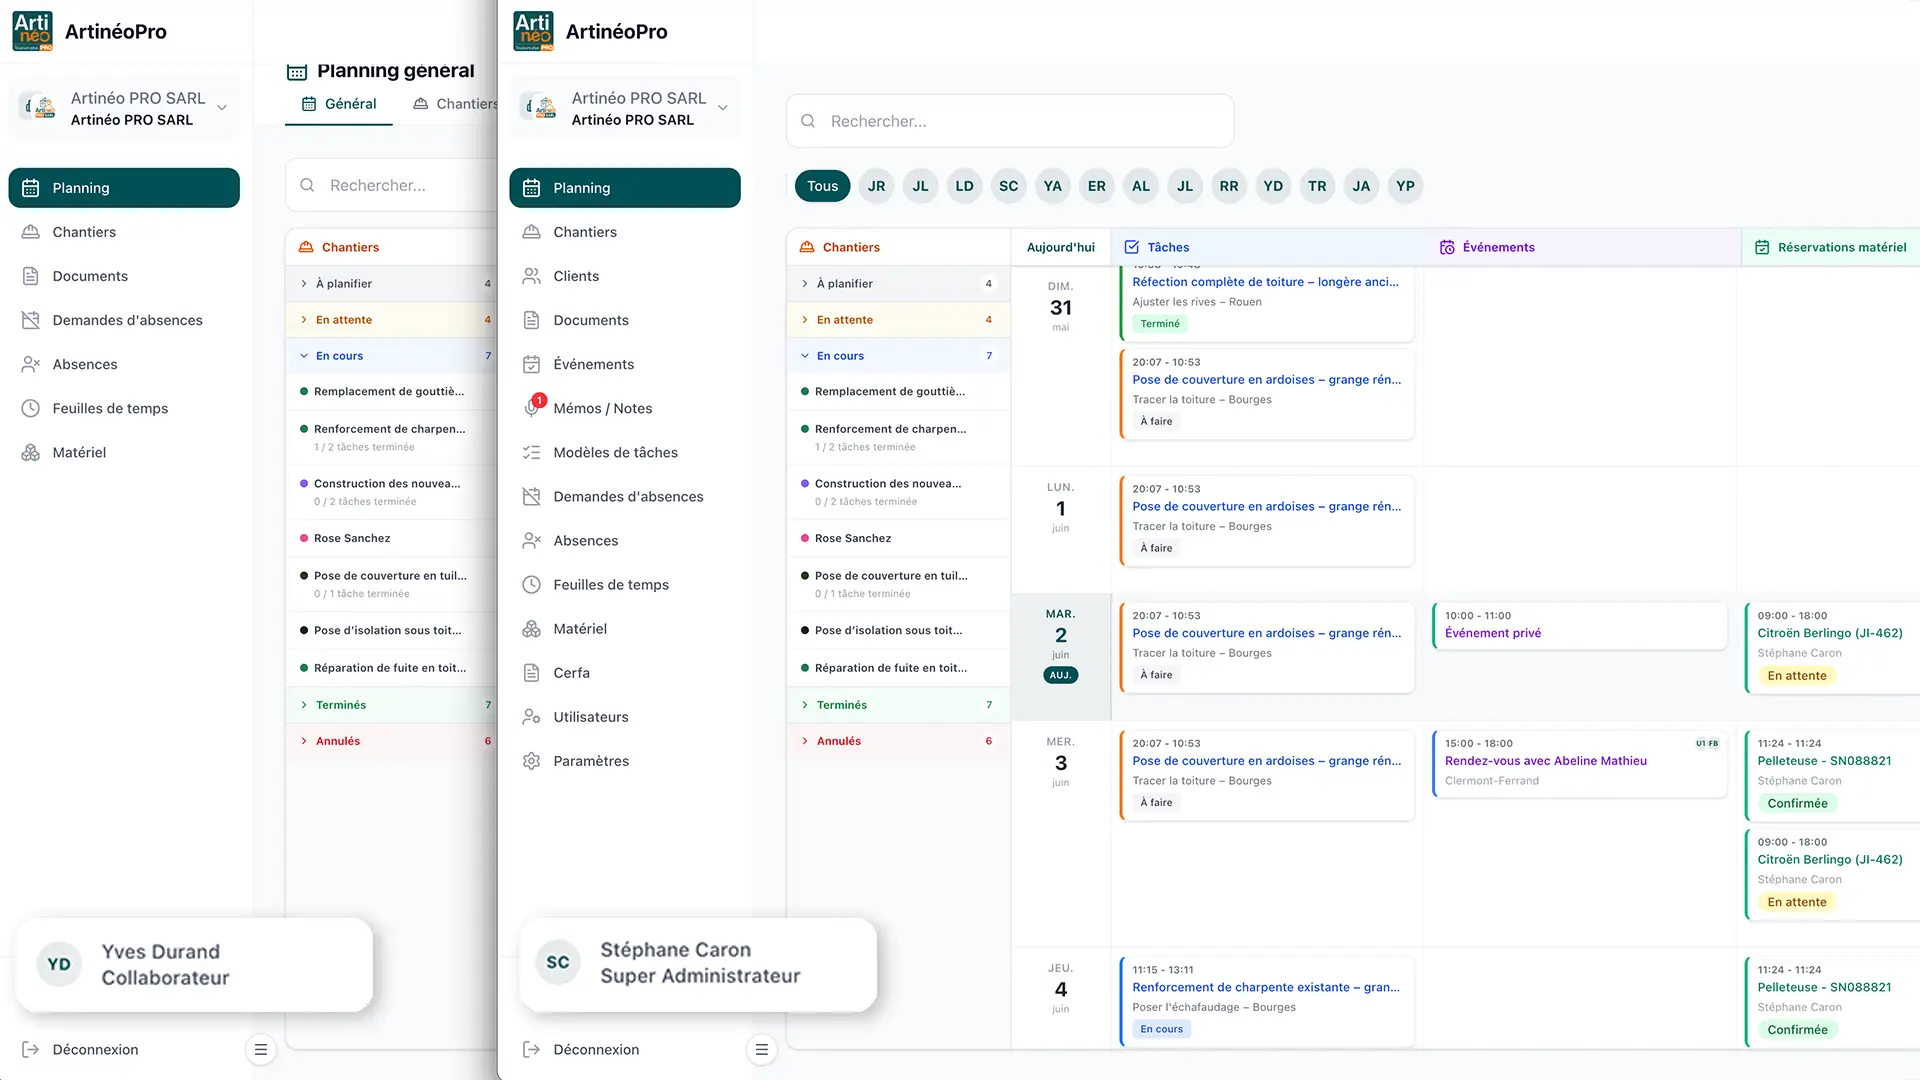The width and height of the screenshot is (1920, 1080).
Task: Focus the administrator panel Rechercher field
Action: click(x=1010, y=121)
